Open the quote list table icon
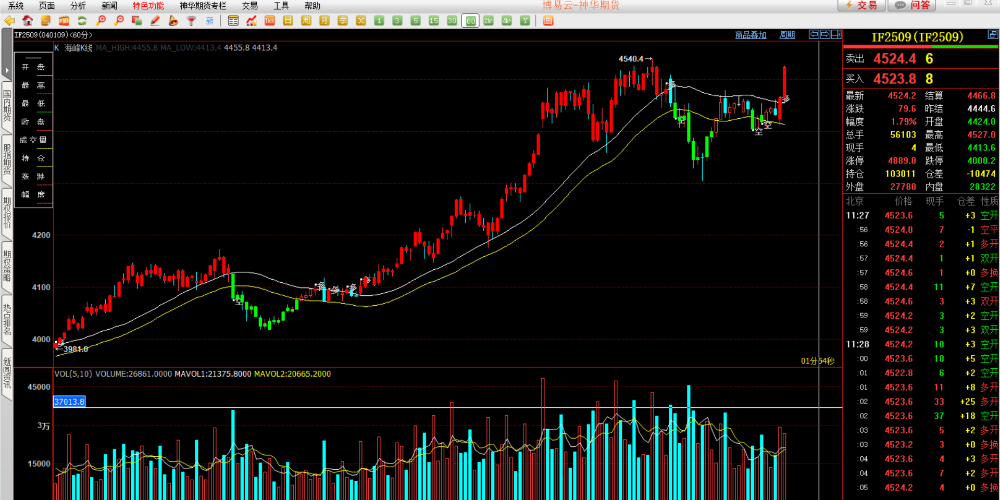The image size is (1000, 500). tap(233, 20)
